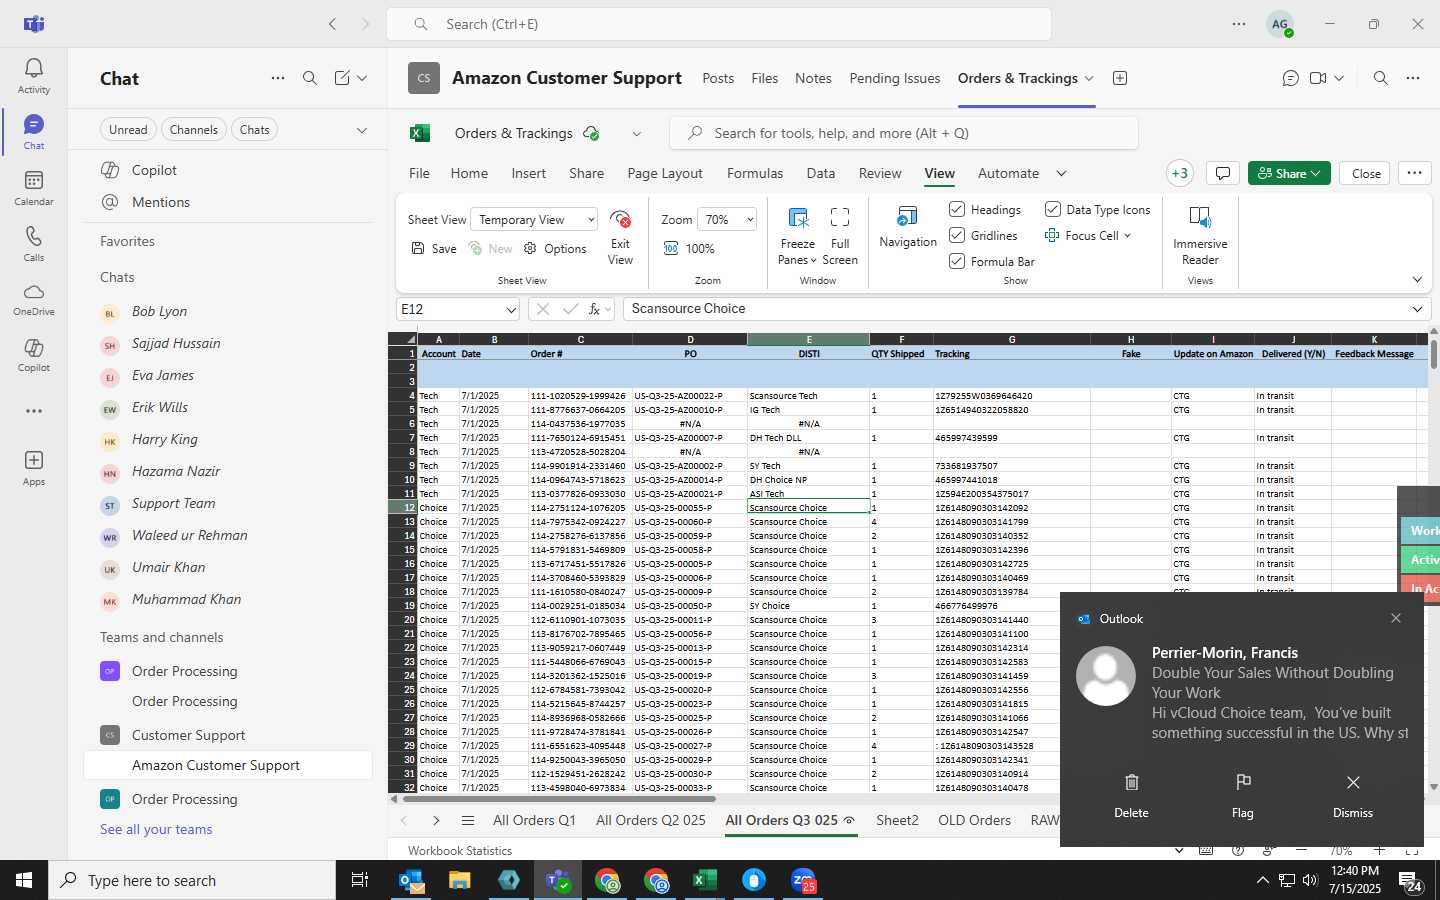Switch to Full Screen view
1440x900 pixels.
840,238
